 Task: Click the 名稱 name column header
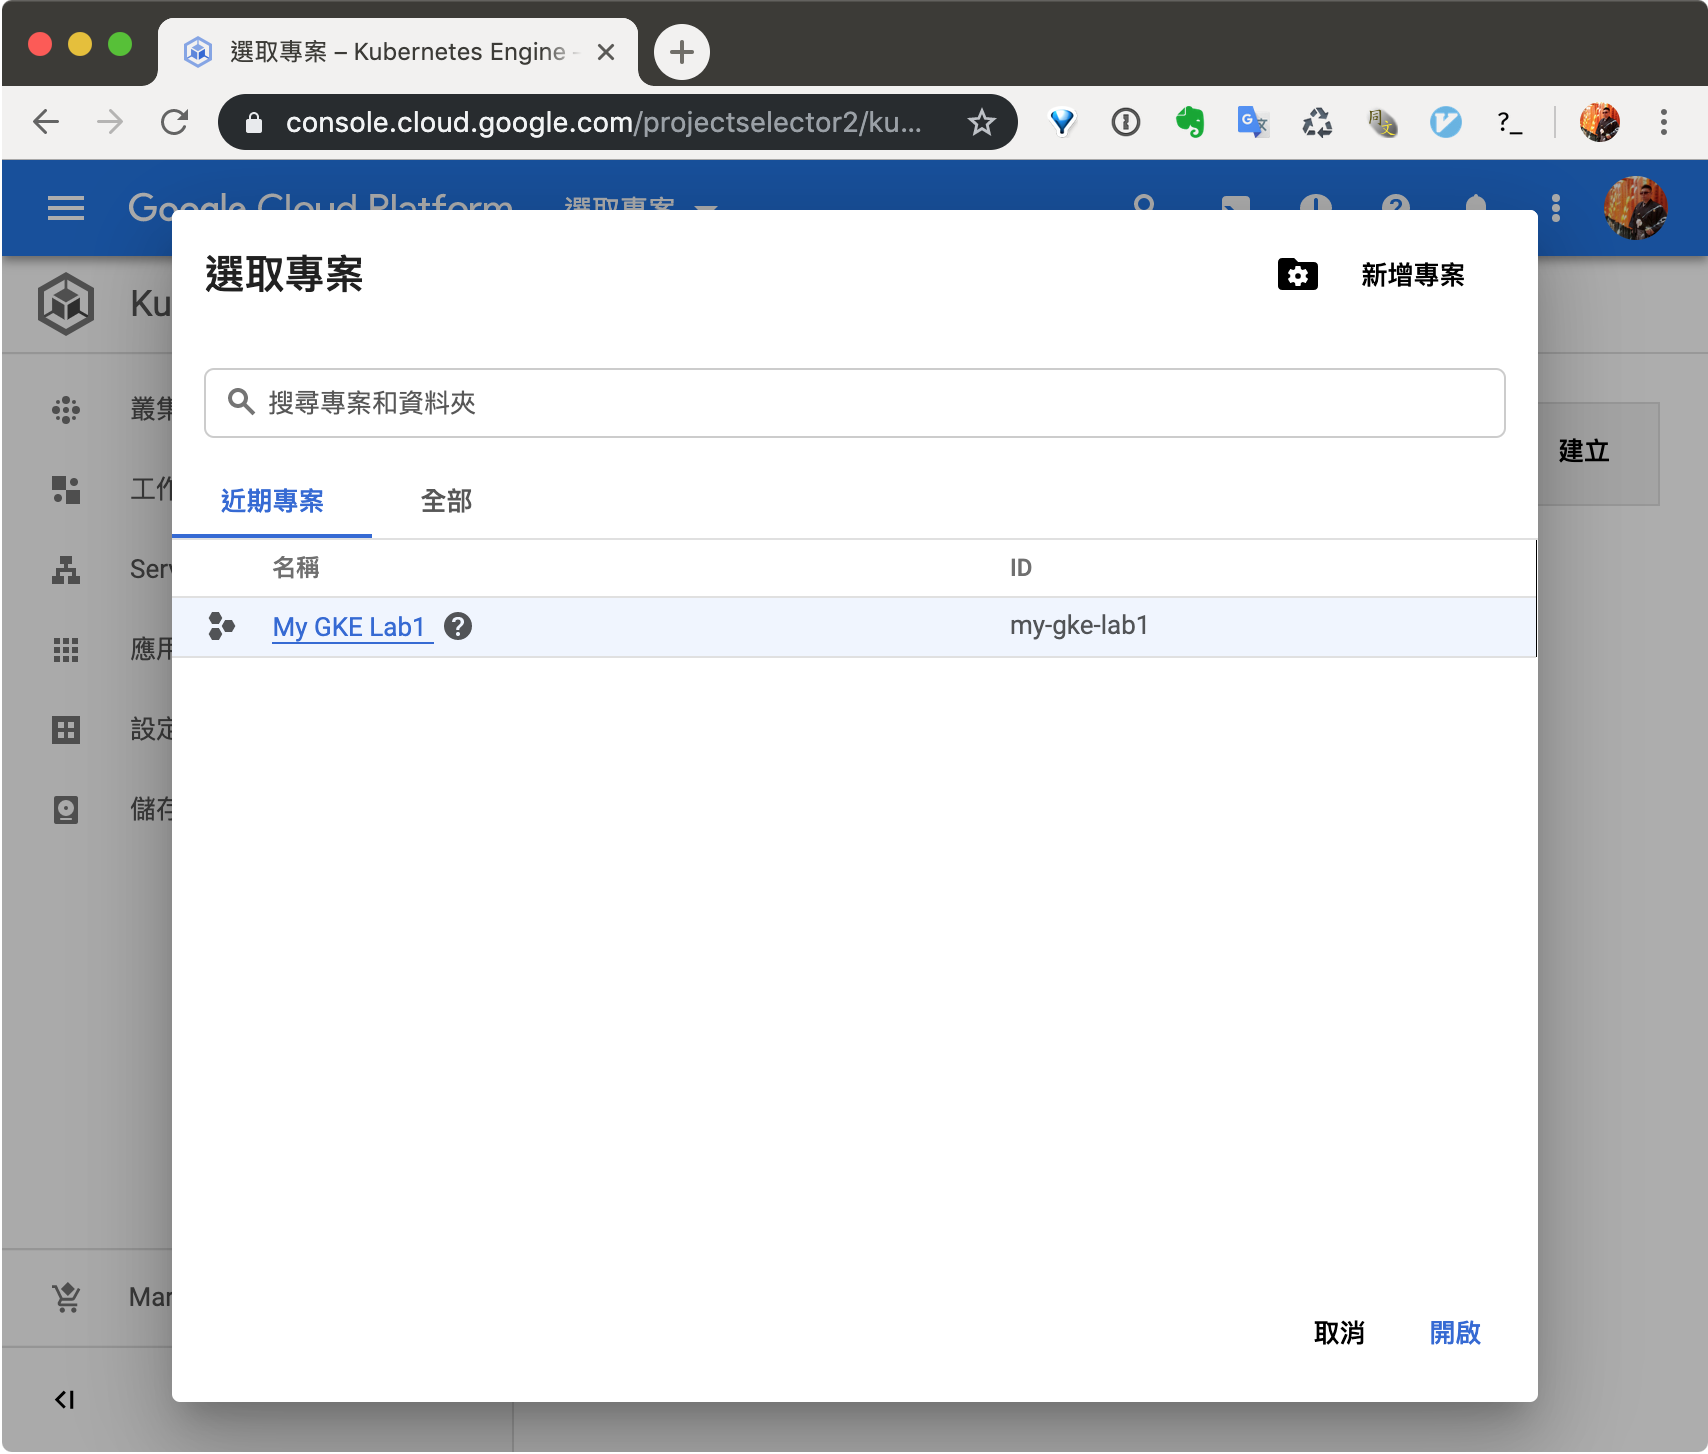(x=296, y=568)
